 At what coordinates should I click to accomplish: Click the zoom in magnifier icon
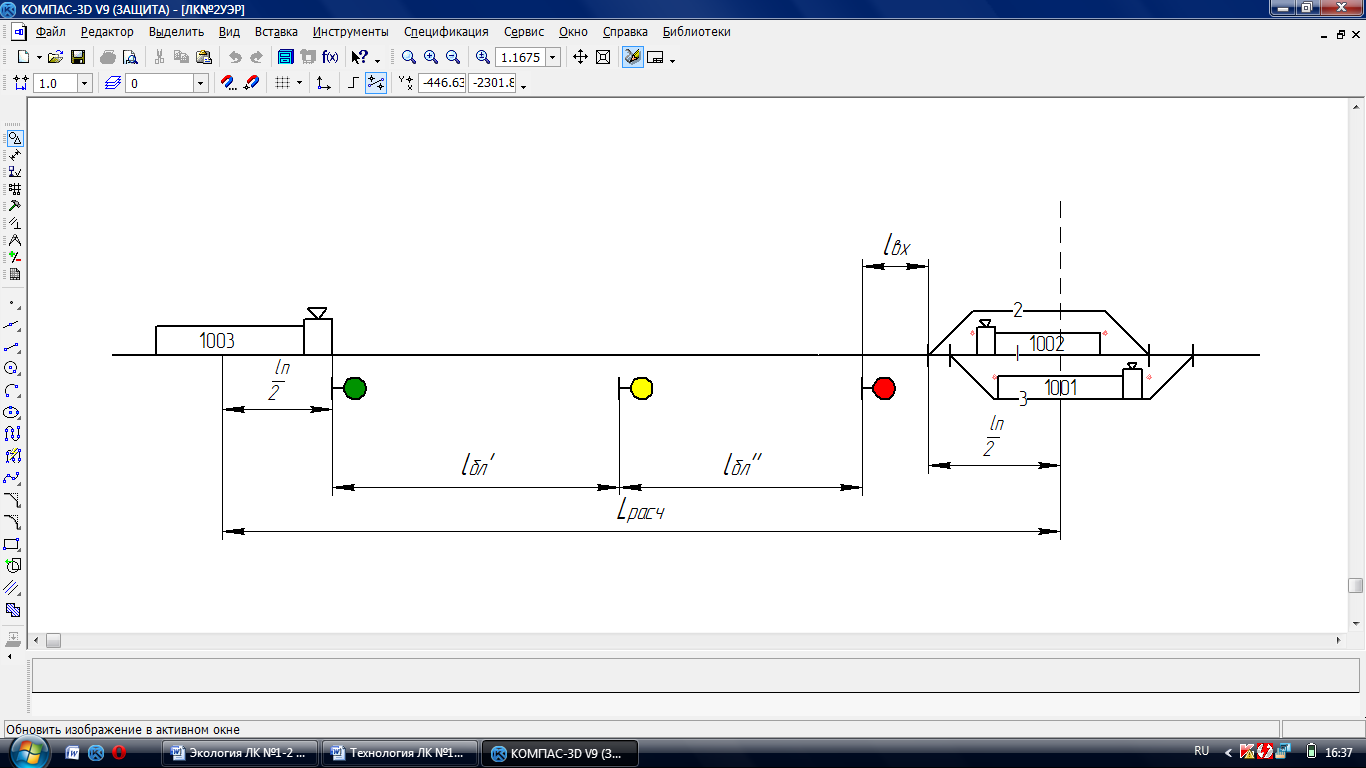coord(430,58)
